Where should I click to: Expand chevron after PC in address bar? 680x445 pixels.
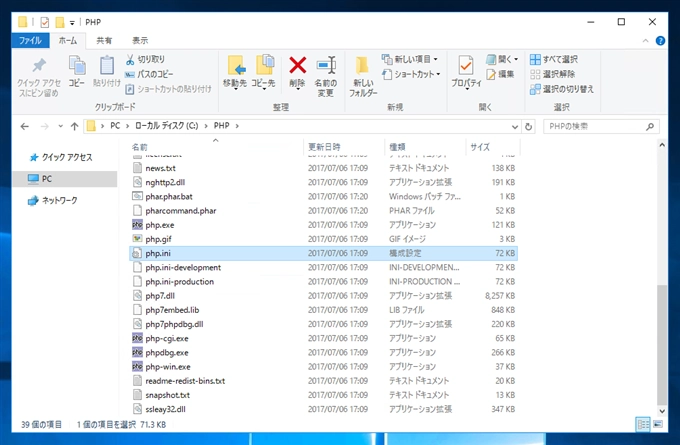pyautogui.click(x=128, y=126)
